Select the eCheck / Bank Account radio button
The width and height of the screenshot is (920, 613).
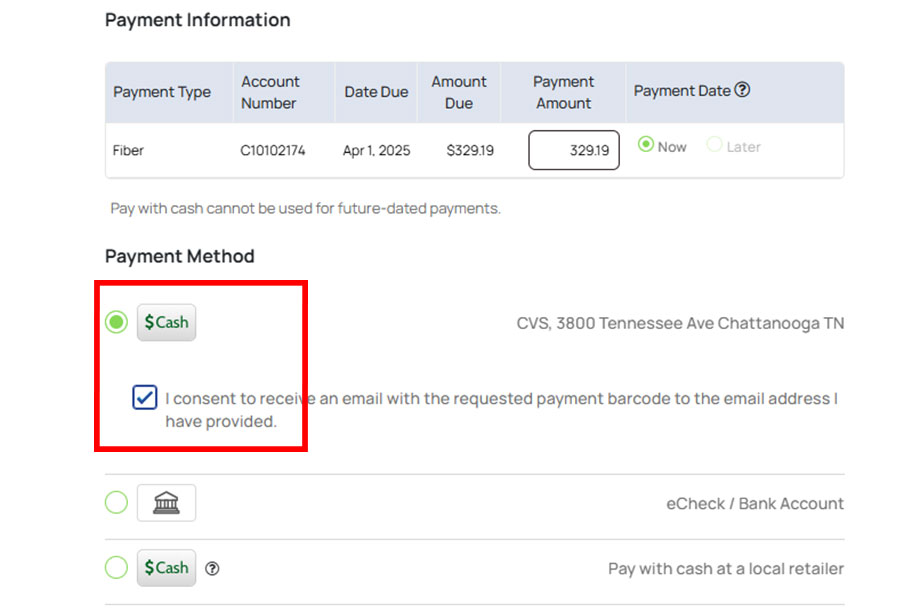(117, 503)
